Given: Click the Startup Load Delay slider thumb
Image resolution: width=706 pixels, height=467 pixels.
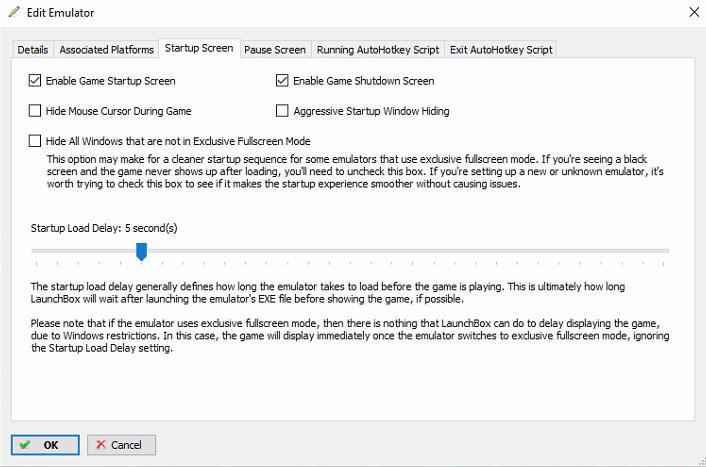Looking at the screenshot, I should pos(141,252).
